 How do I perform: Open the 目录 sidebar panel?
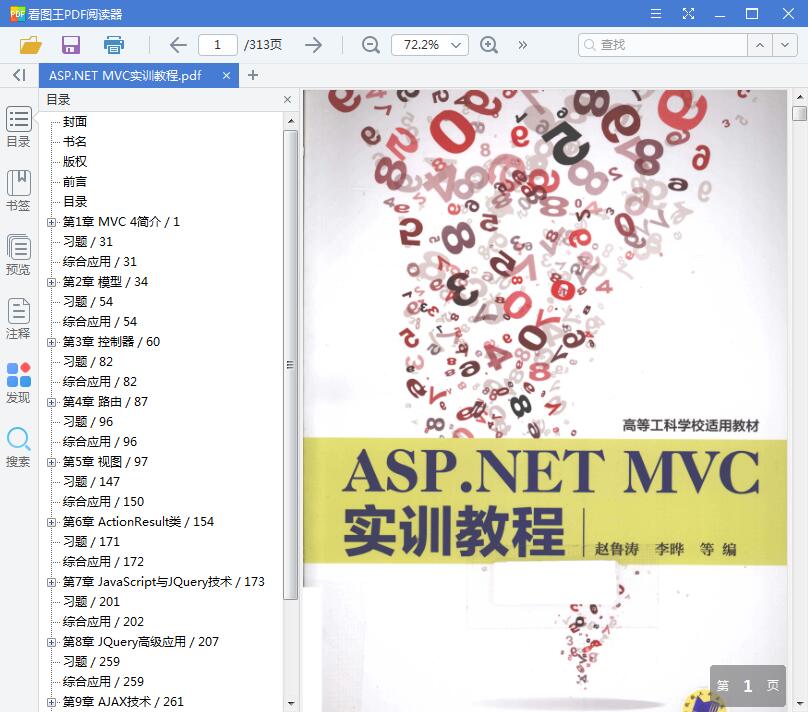pyautogui.click(x=19, y=127)
